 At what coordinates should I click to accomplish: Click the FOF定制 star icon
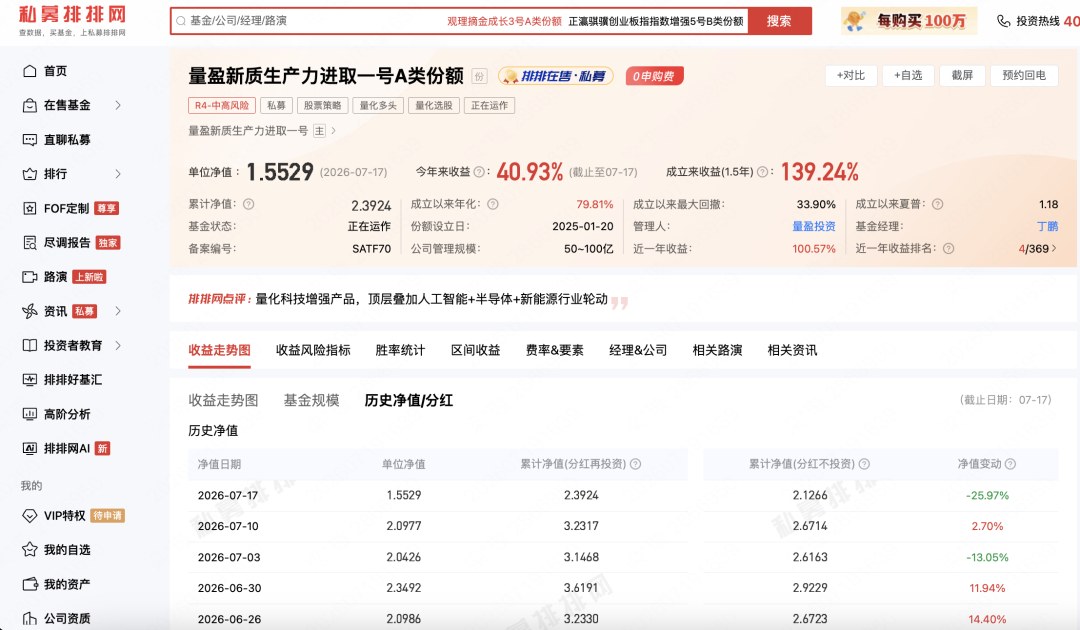point(30,208)
